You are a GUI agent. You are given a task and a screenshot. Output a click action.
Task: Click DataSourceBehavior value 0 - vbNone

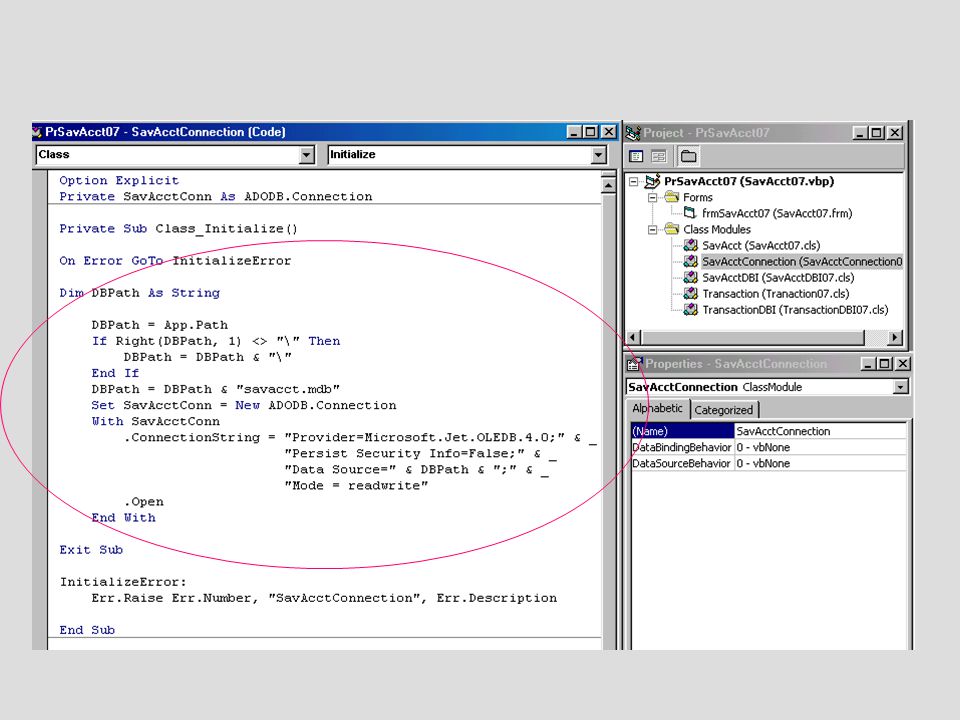[820, 463]
